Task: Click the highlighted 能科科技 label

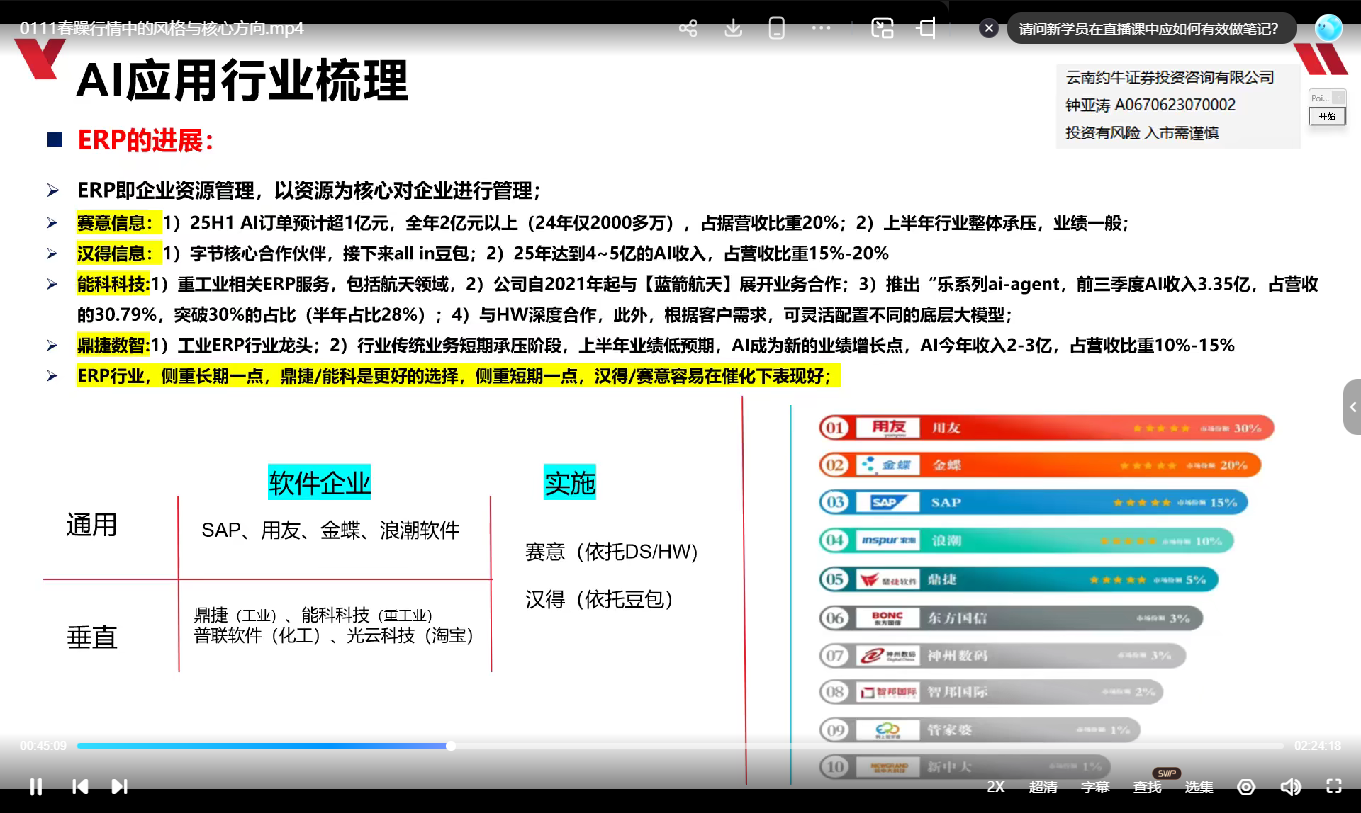Action: pos(112,284)
